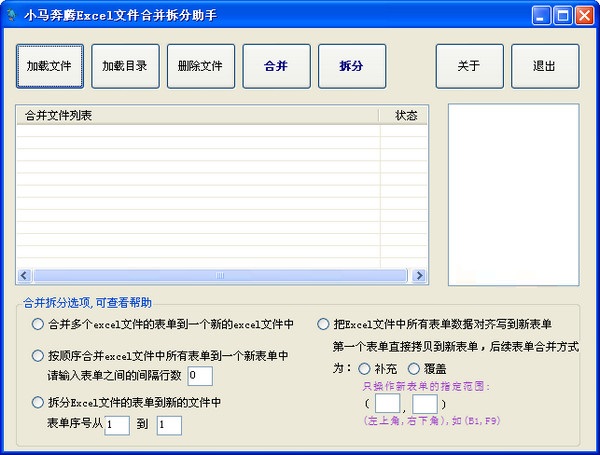The height and width of the screenshot is (455, 600).
Task: Click the 表单序号从 start number field
Action: click(117, 425)
